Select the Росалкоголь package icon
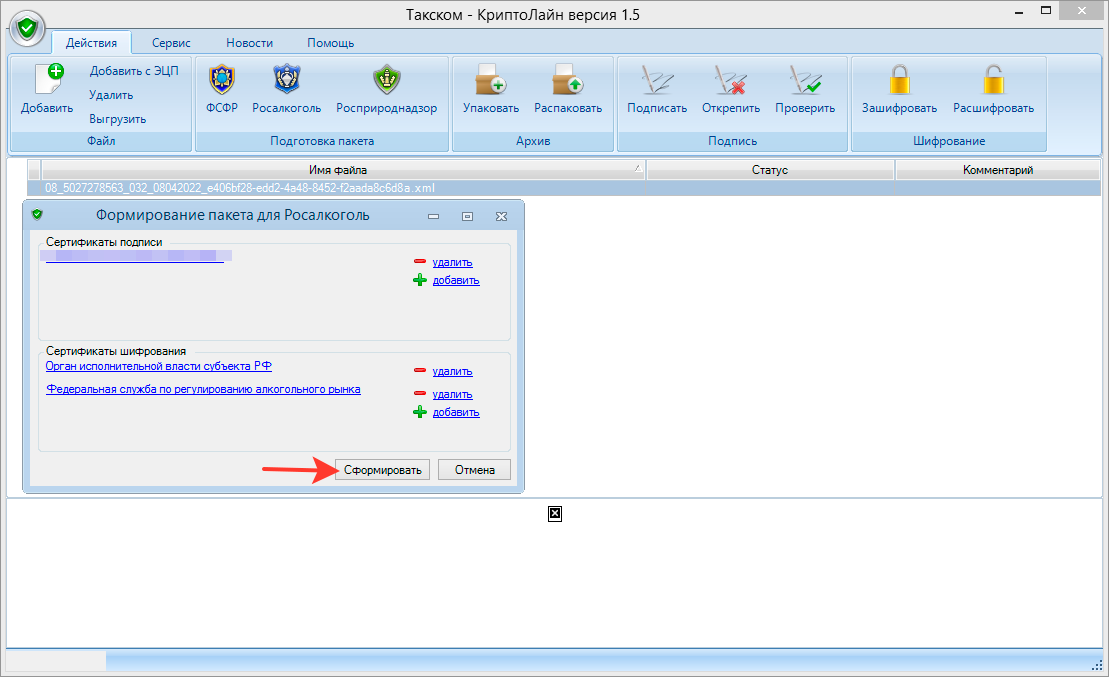The image size is (1109, 677). click(x=286, y=79)
